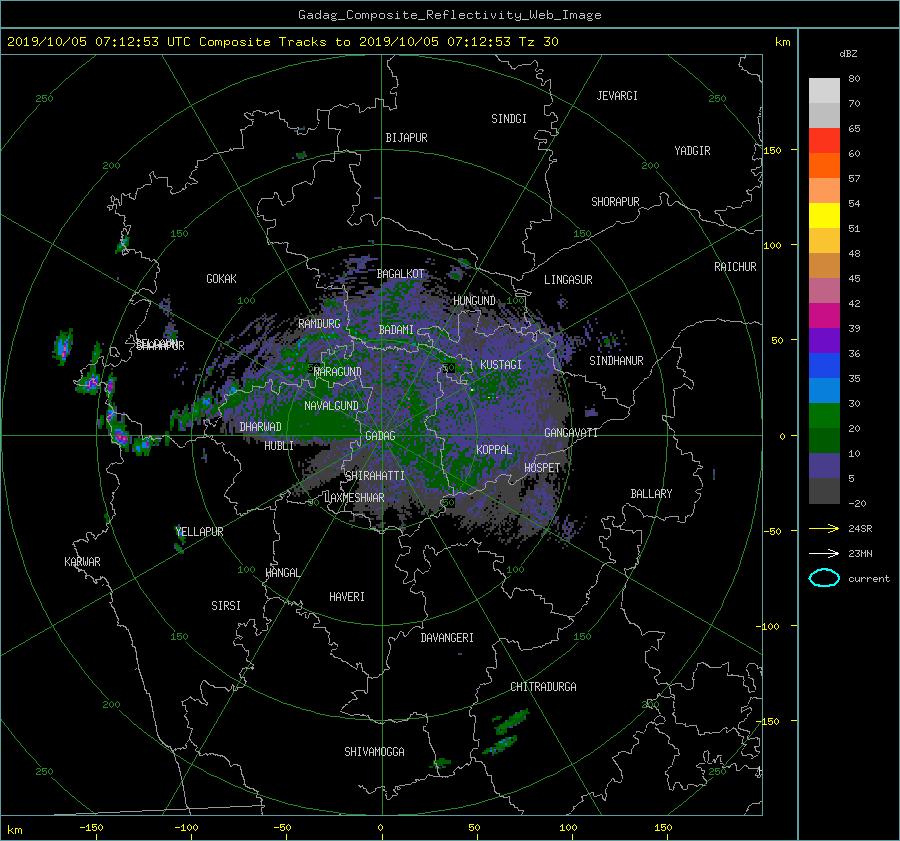Click the HANGAL city label
The height and width of the screenshot is (841, 900).
[x=283, y=573]
